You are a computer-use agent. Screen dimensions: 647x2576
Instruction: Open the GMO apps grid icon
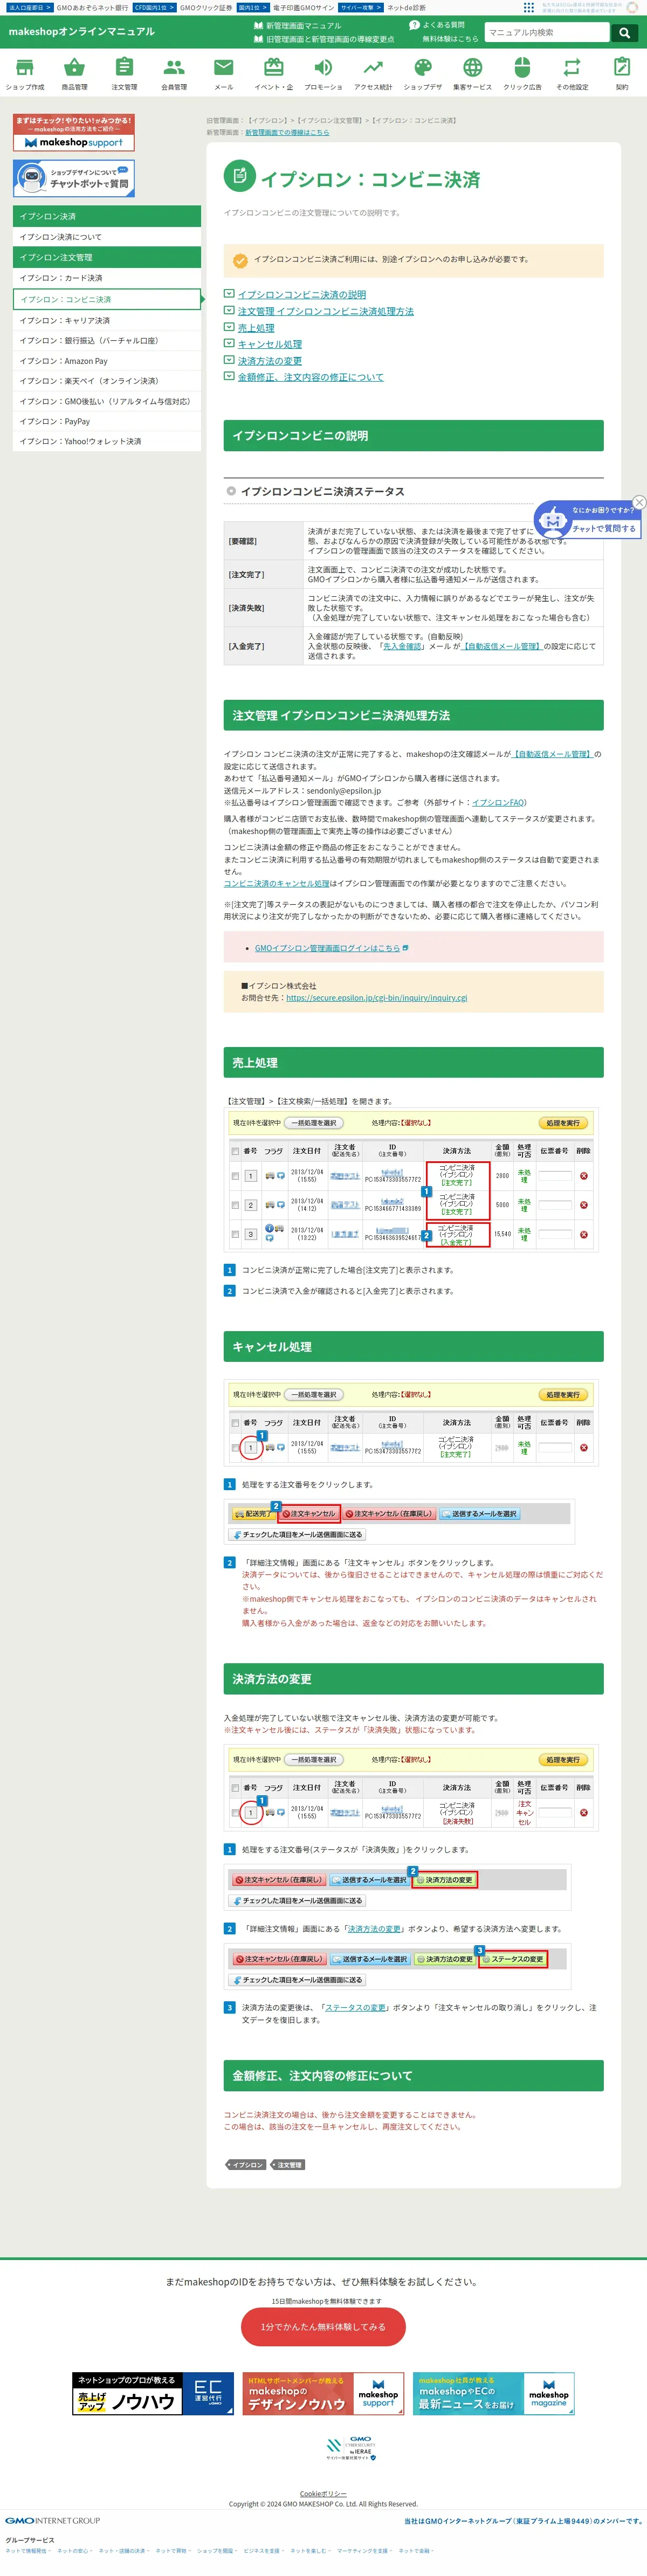[529, 7]
